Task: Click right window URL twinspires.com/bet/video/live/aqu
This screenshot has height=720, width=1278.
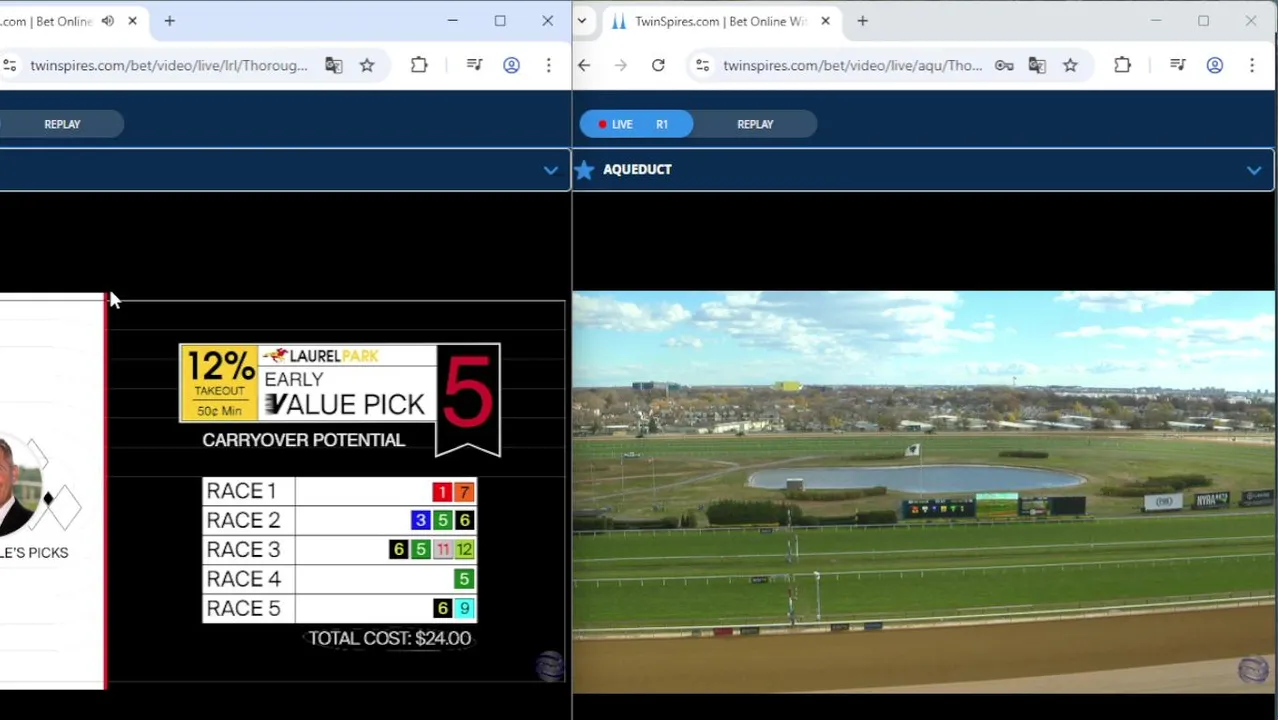Action: pos(853,65)
